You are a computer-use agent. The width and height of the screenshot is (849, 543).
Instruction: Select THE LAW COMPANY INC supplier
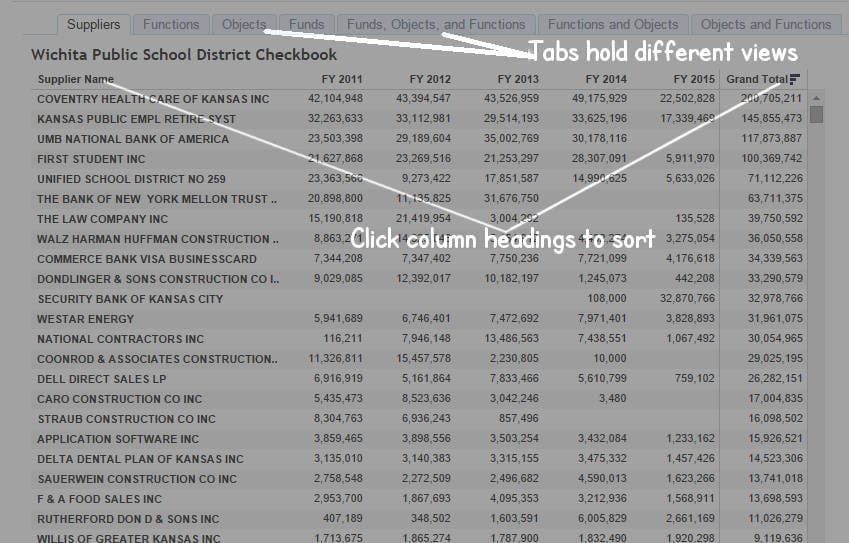click(103, 219)
